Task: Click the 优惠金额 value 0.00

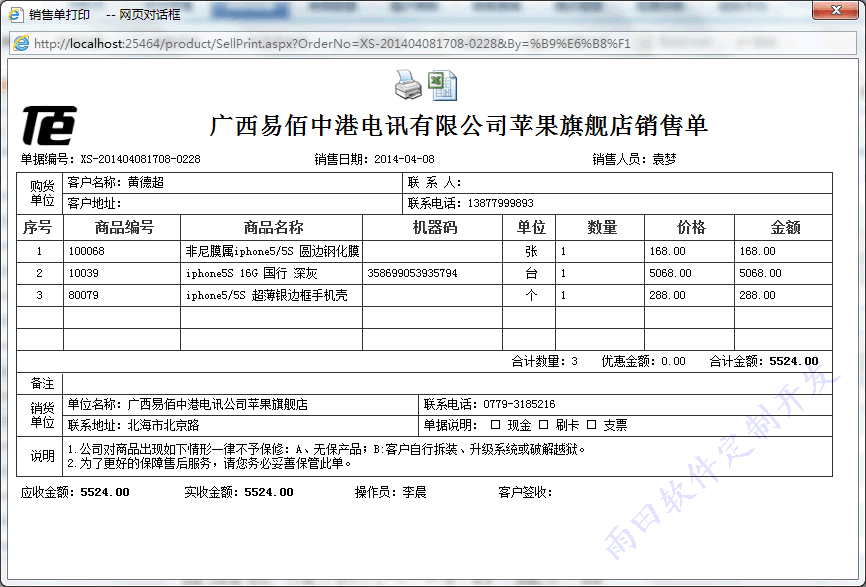Action: click(x=673, y=361)
